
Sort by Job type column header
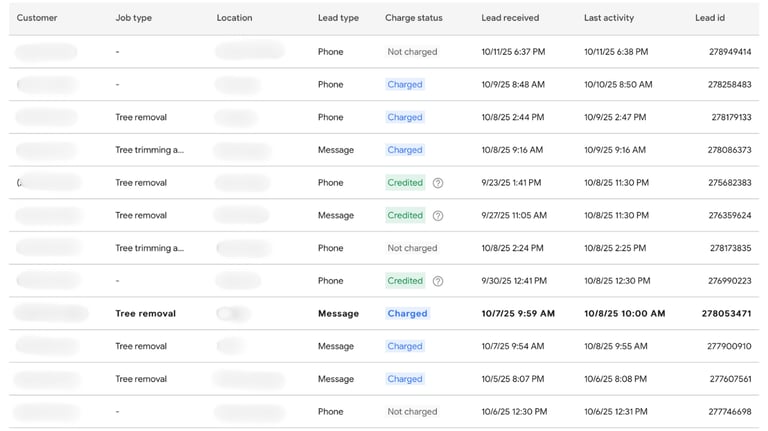click(x=134, y=18)
